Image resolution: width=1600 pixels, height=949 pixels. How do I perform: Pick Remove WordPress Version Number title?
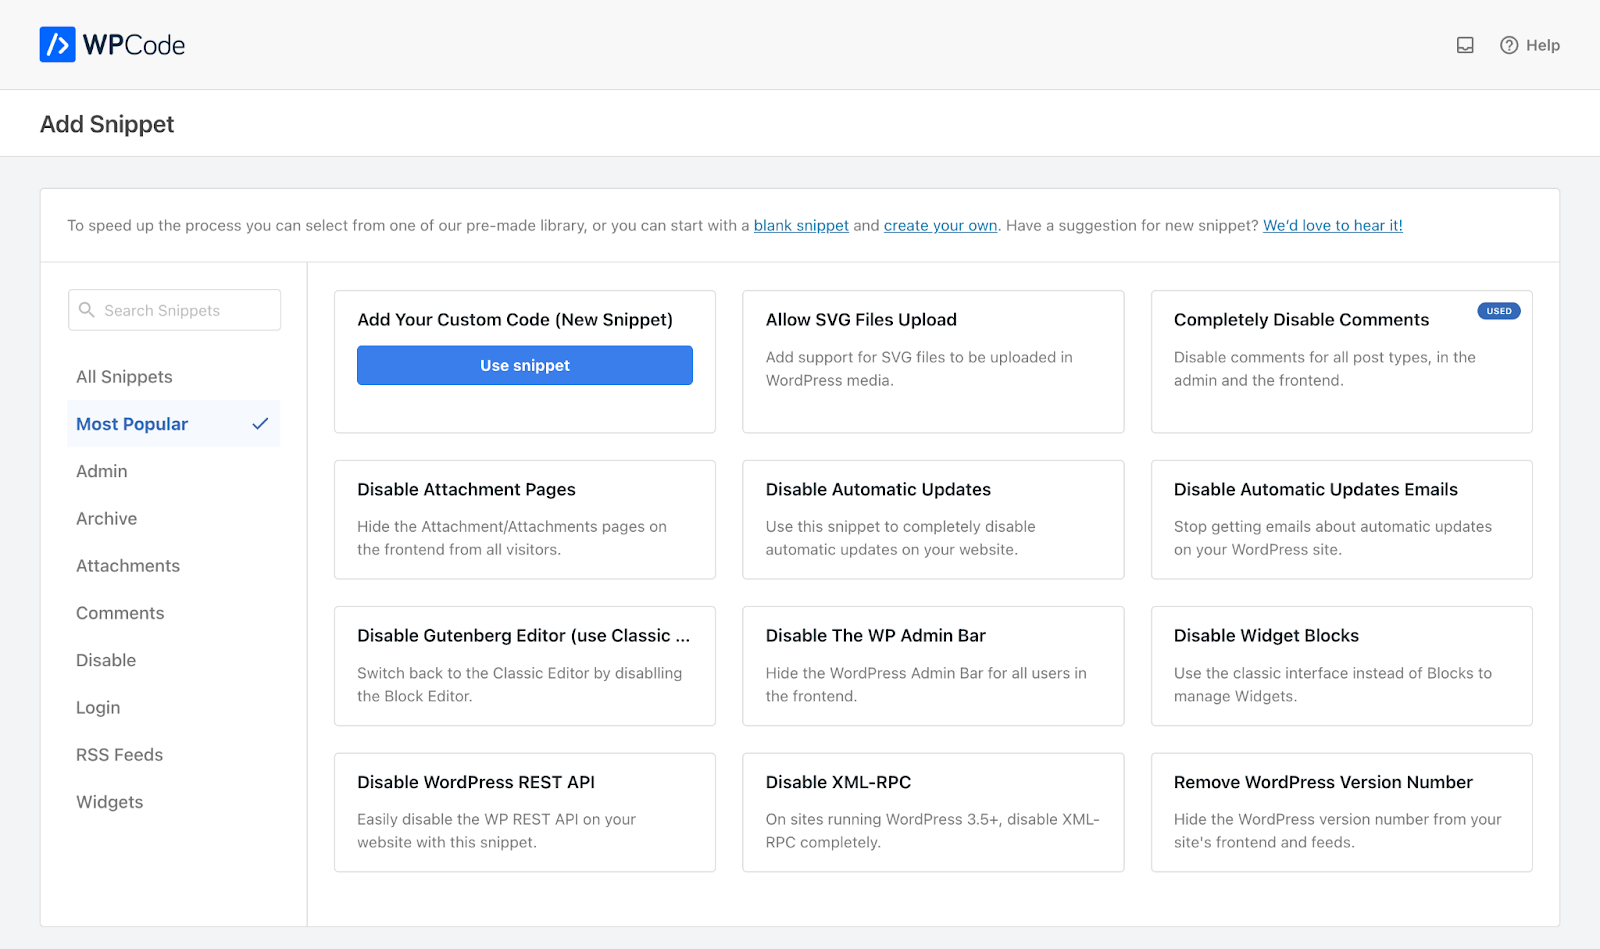(1323, 782)
